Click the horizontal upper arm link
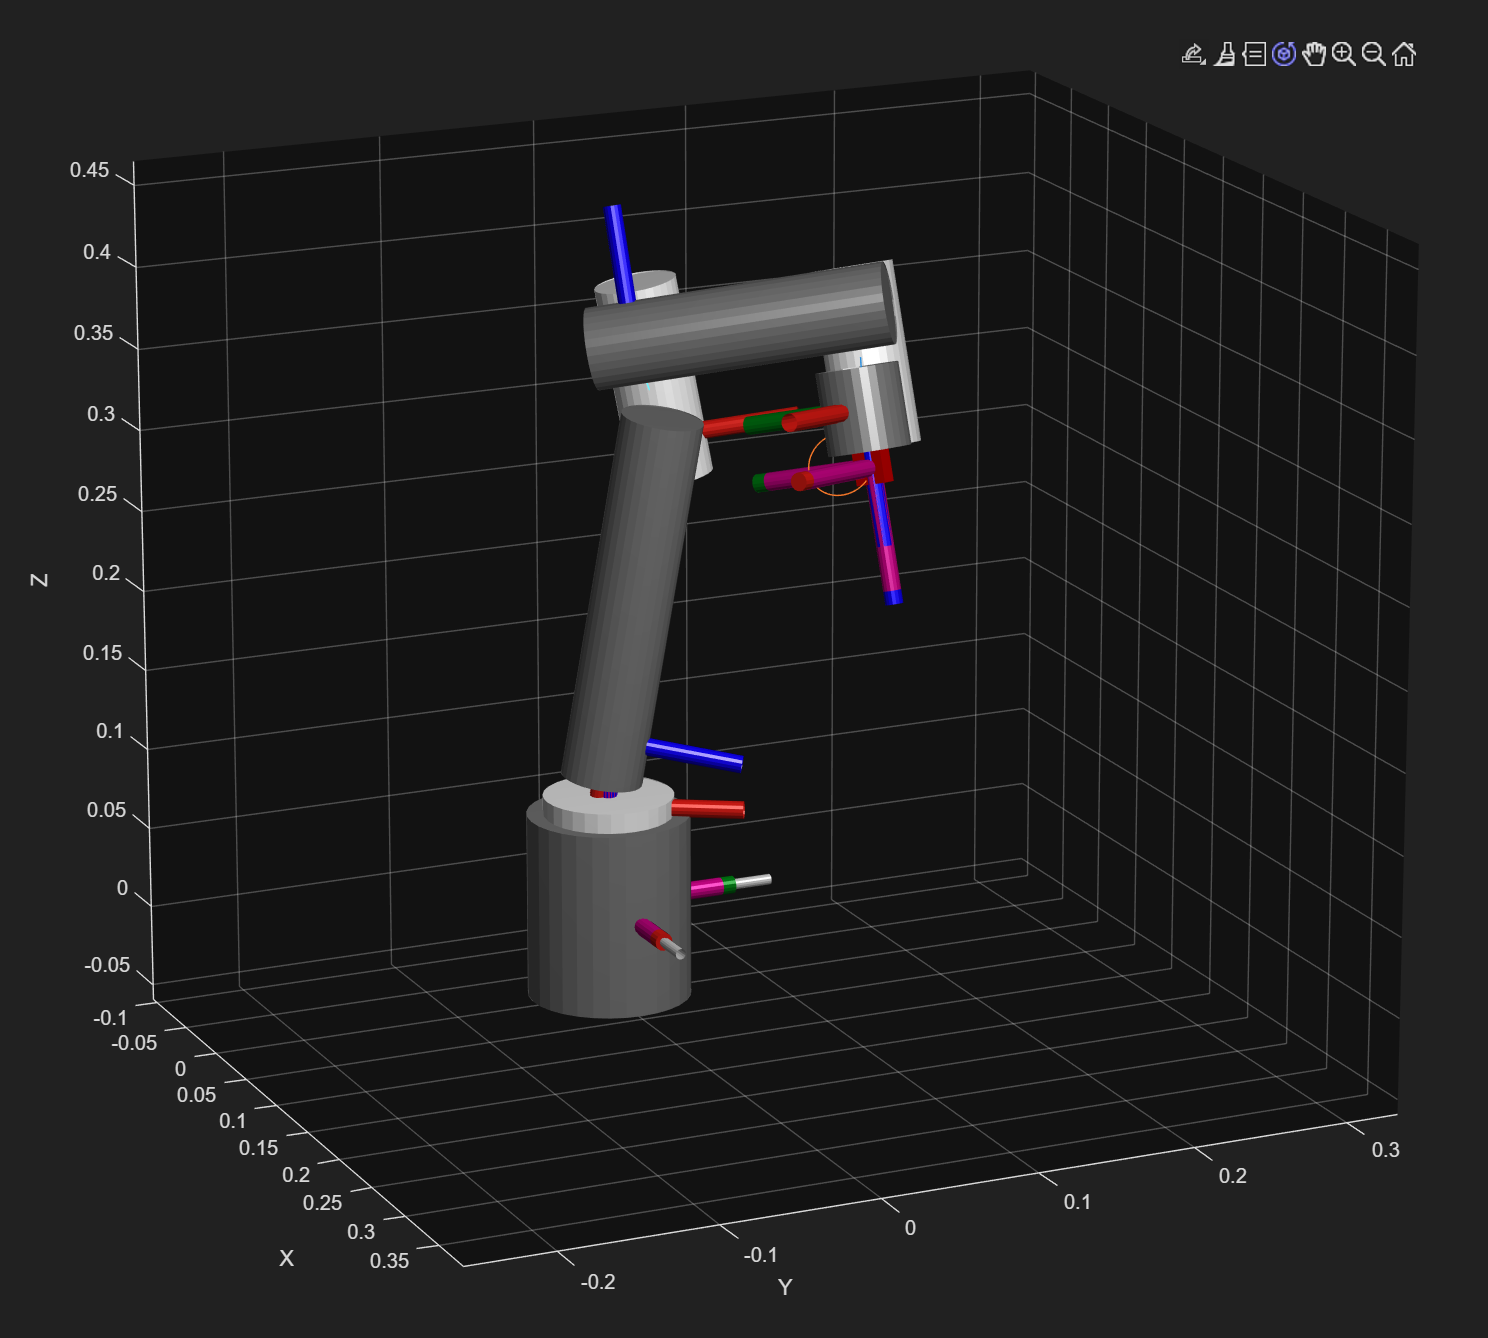1488x1338 pixels. [740, 325]
